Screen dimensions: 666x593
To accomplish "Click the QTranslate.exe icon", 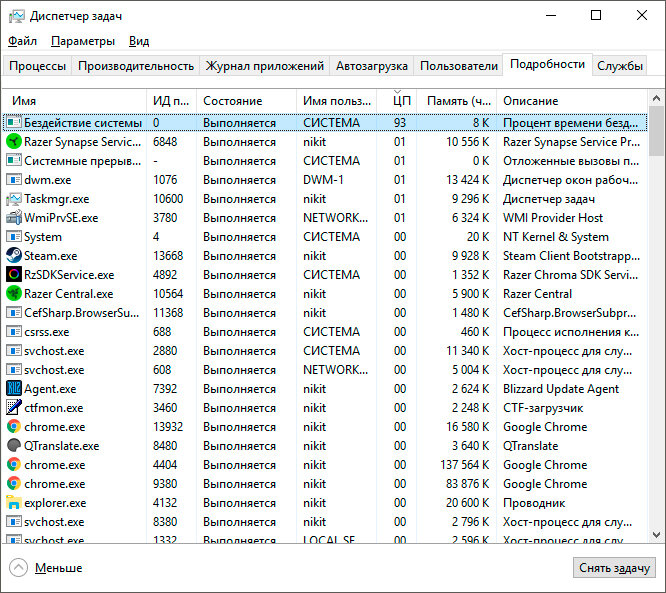I will (14, 446).
